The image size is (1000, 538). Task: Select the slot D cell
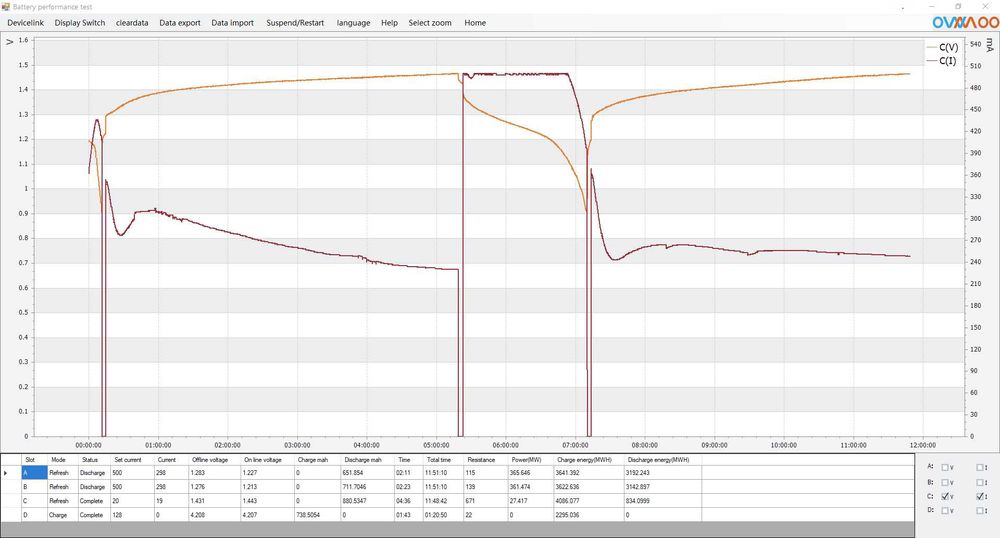click(x=34, y=515)
